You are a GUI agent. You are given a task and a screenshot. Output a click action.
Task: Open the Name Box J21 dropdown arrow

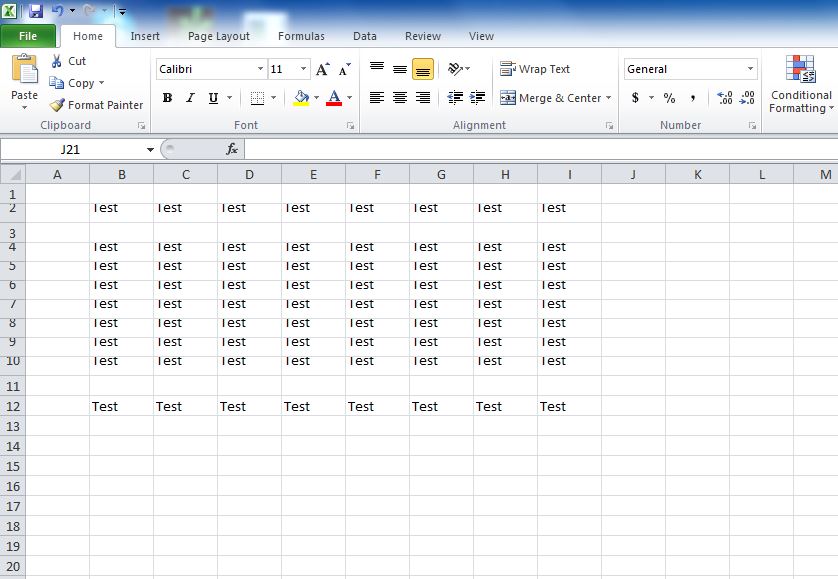coord(150,149)
